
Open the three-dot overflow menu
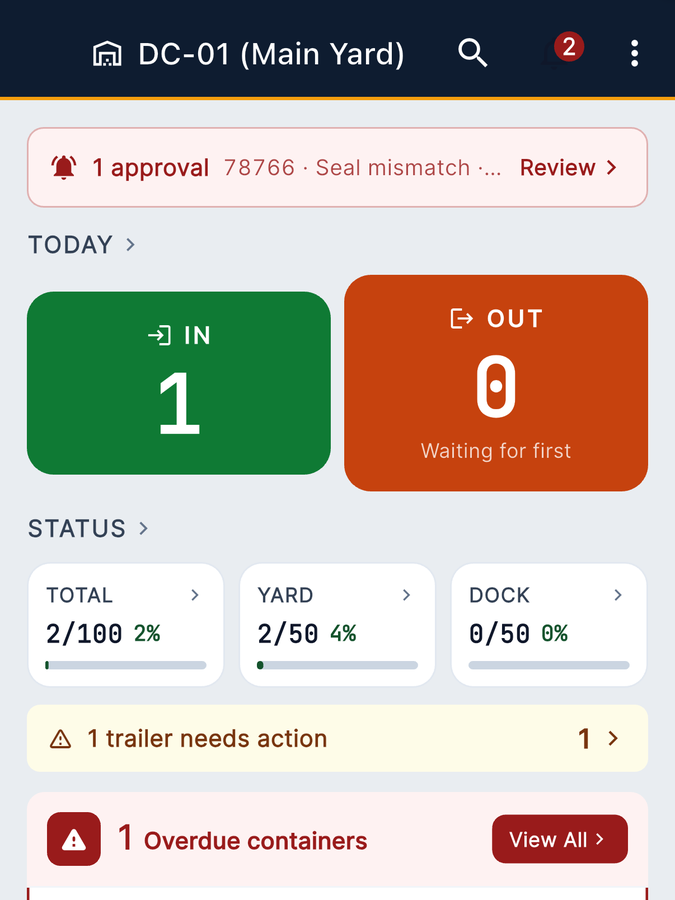click(x=634, y=53)
